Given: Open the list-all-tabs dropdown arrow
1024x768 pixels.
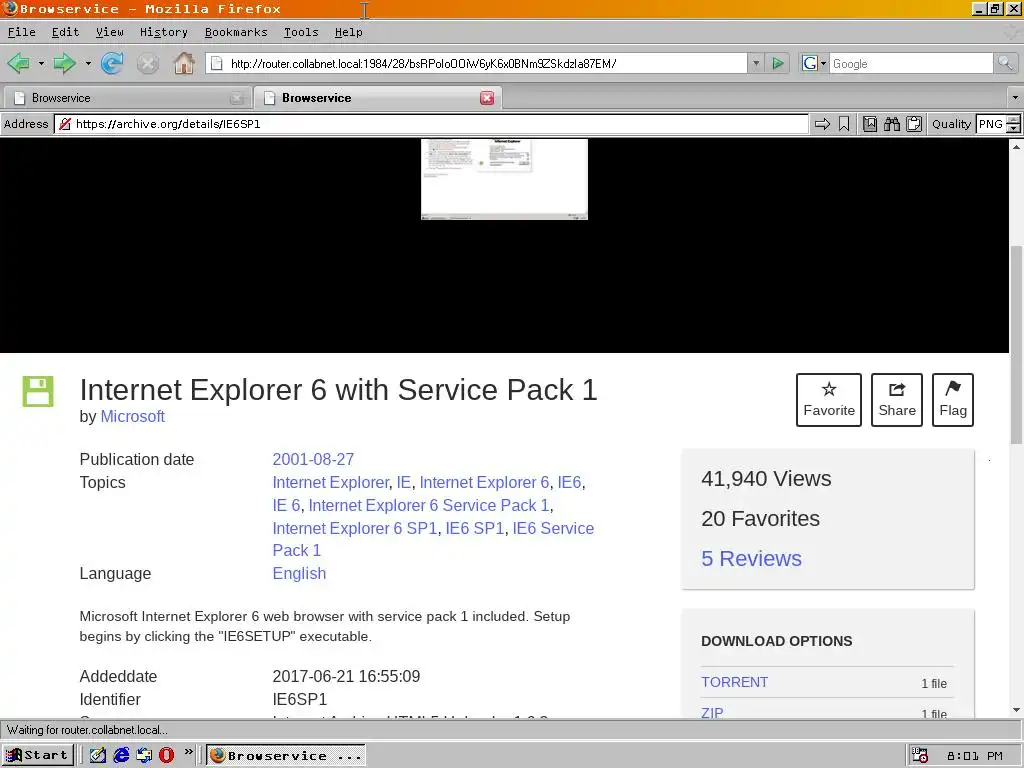Looking at the screenshot, I should [1015, 98].
